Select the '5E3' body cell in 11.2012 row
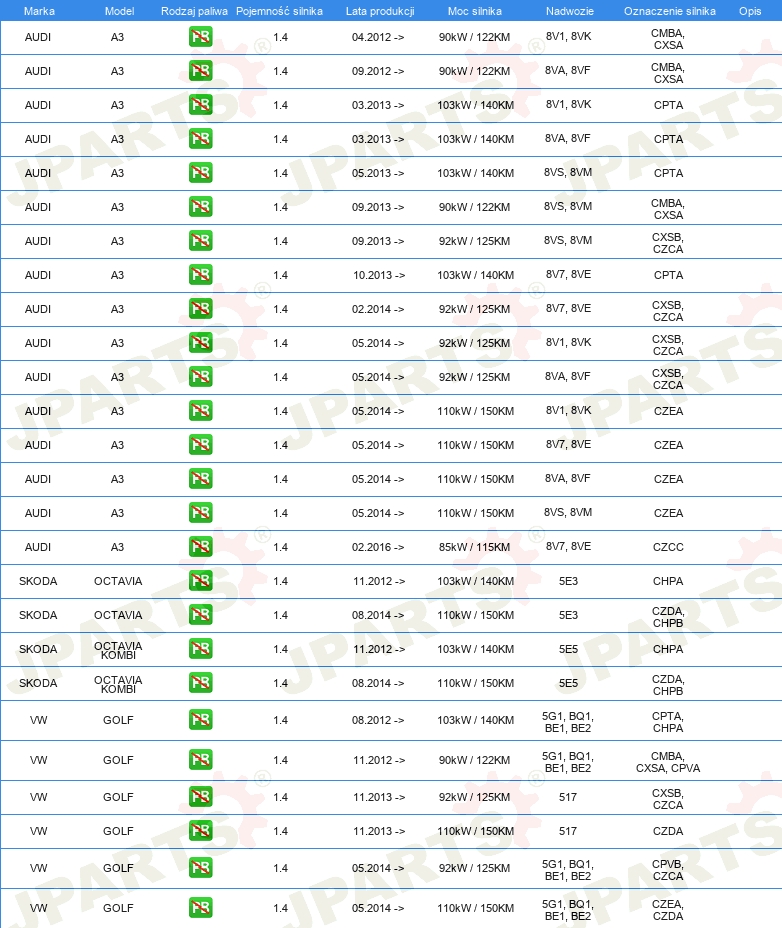 (x=568, y=581)
